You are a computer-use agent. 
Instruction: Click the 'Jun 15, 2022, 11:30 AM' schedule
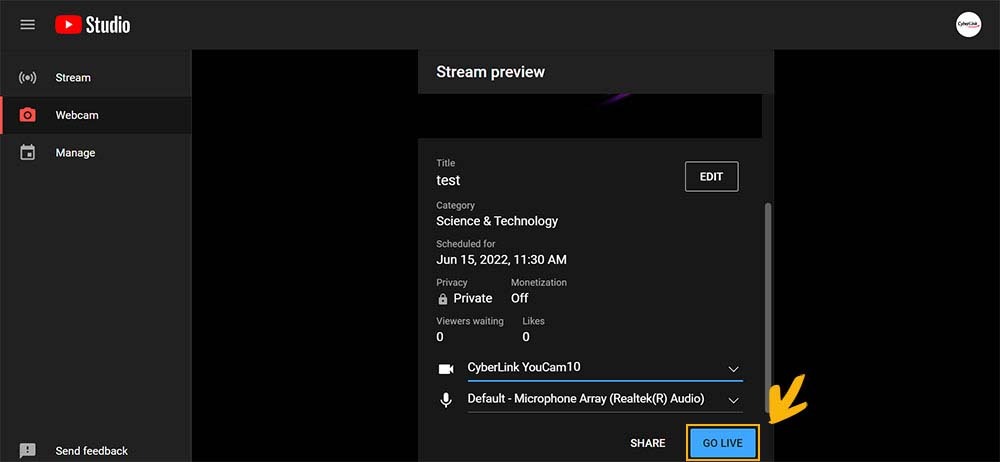(501, 260)
